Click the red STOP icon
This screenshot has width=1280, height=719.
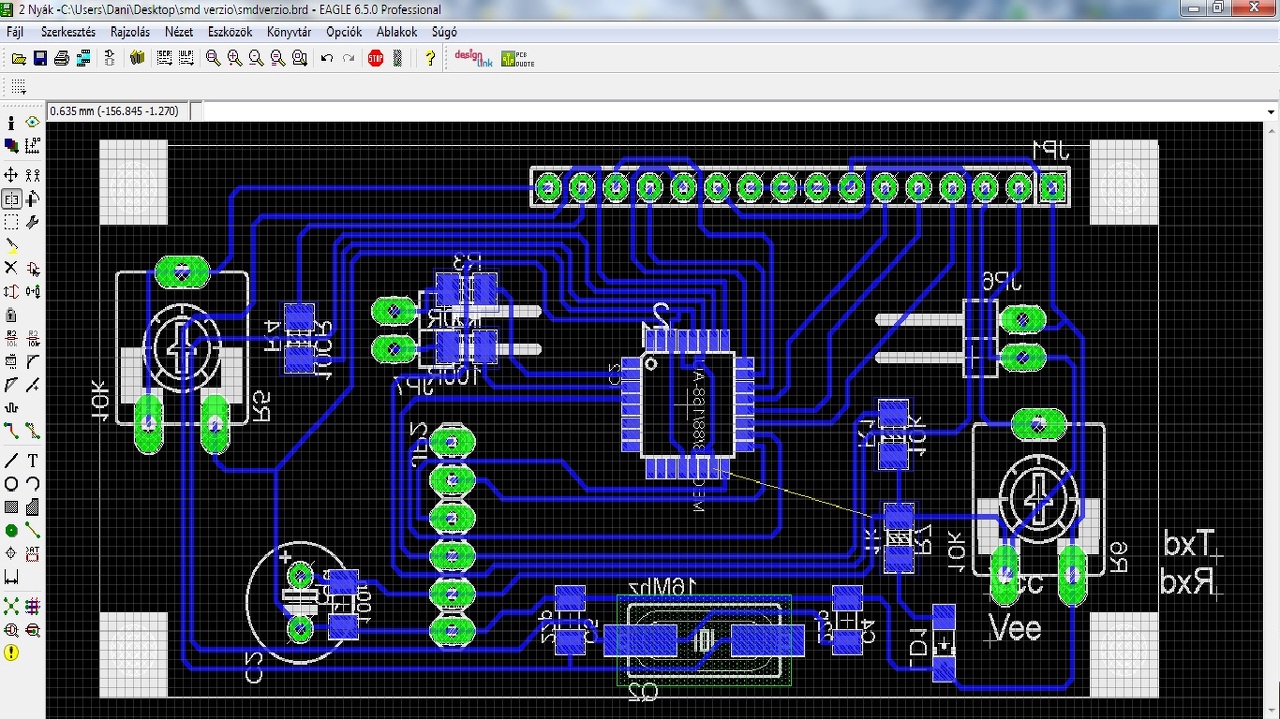pos(376,59)
